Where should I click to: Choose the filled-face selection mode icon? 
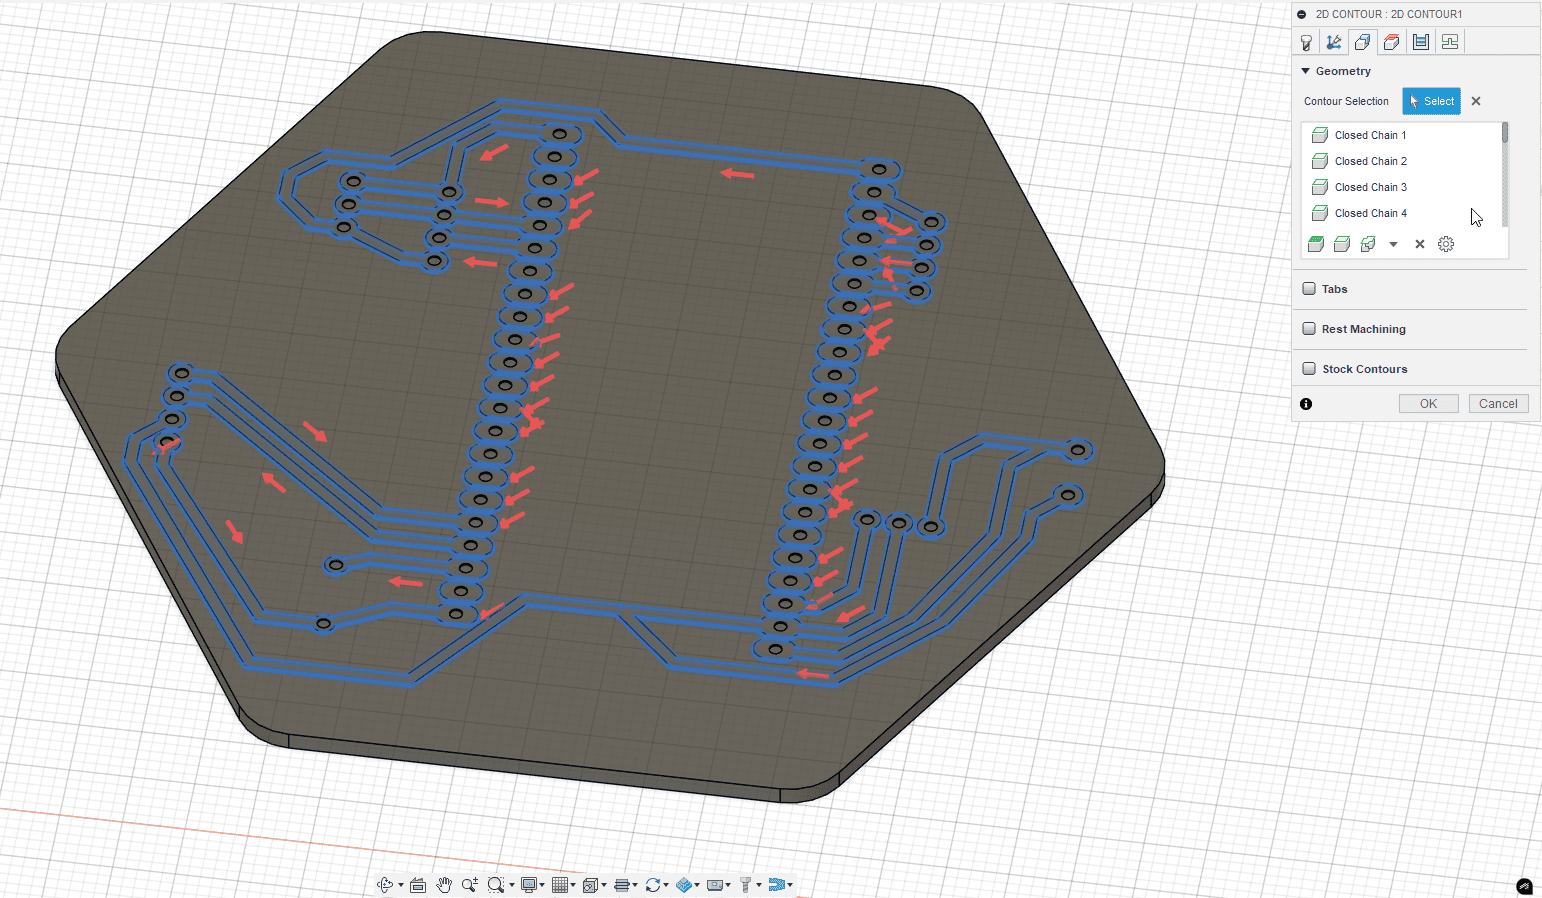point(1316,244)
